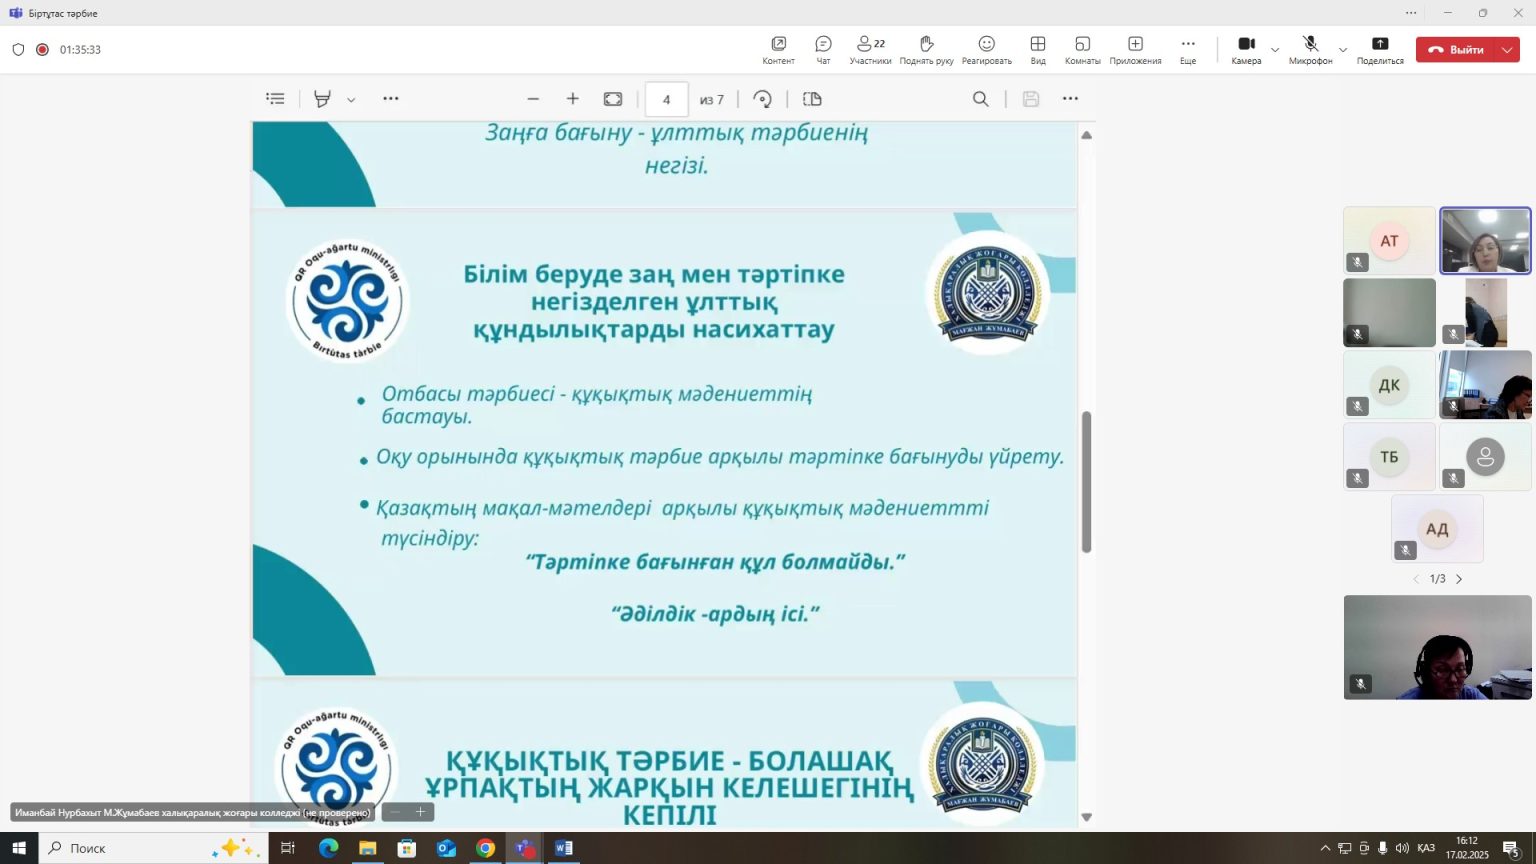Open the Chat (Чат) panel
The height and width of the screenshot is (864, 1536).
(823, 49)
